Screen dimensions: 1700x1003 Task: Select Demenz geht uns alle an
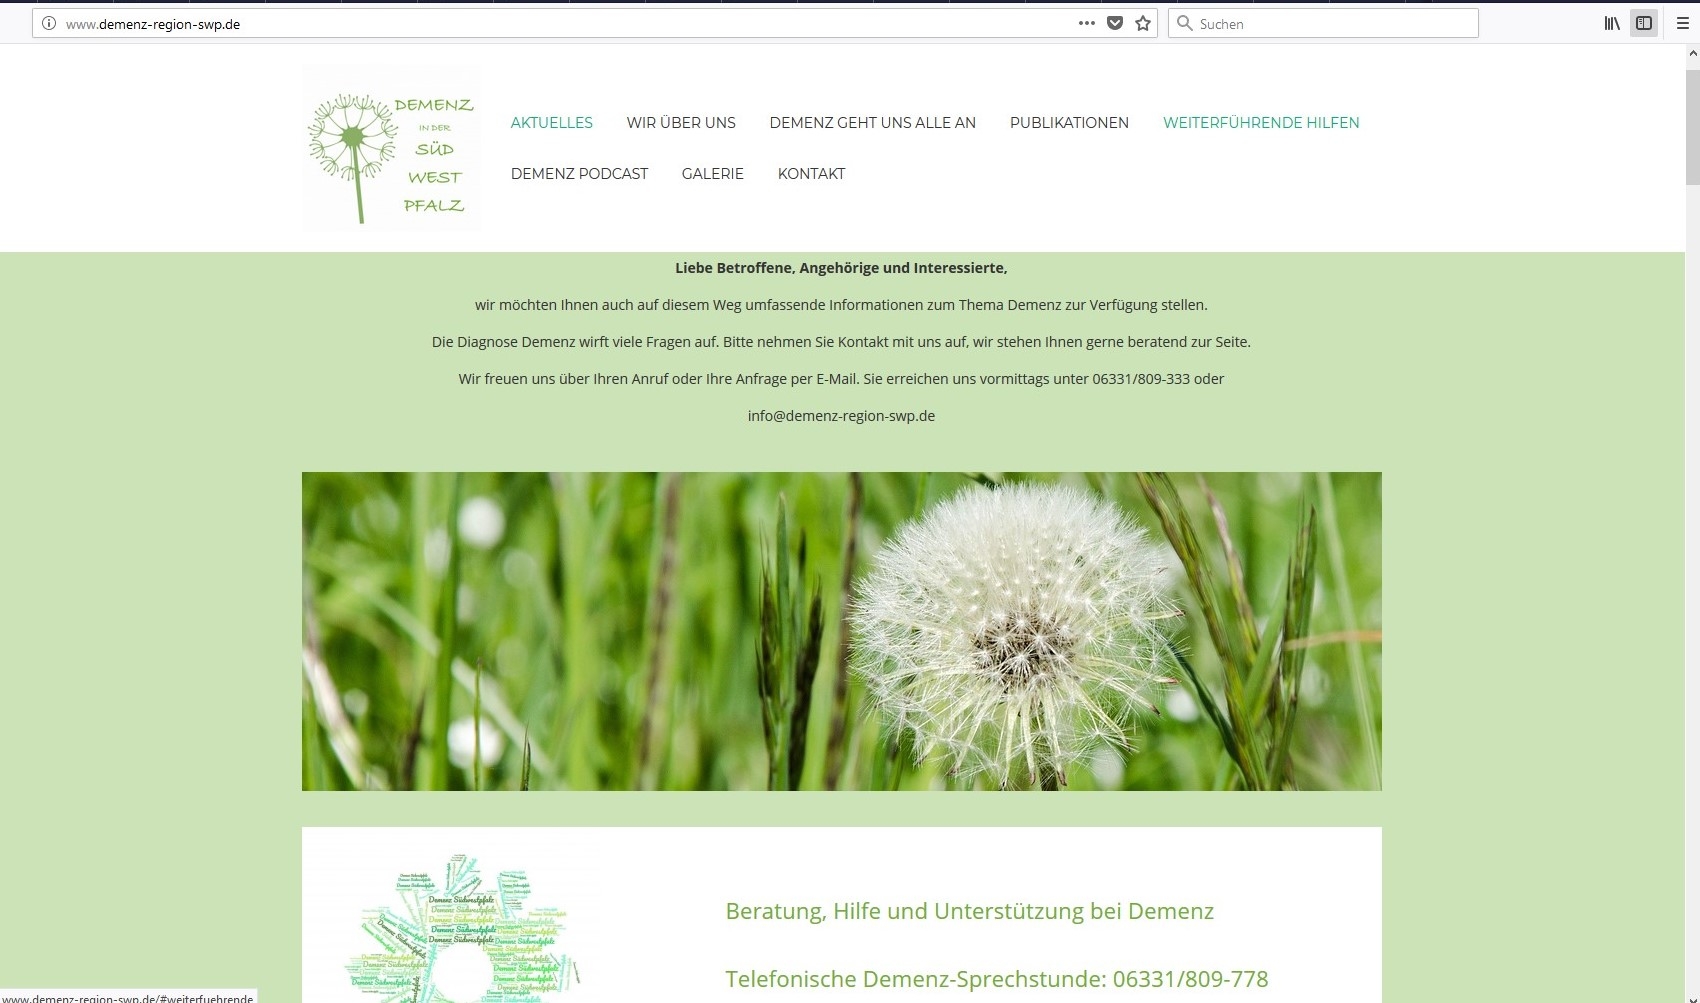pos(872,123)
